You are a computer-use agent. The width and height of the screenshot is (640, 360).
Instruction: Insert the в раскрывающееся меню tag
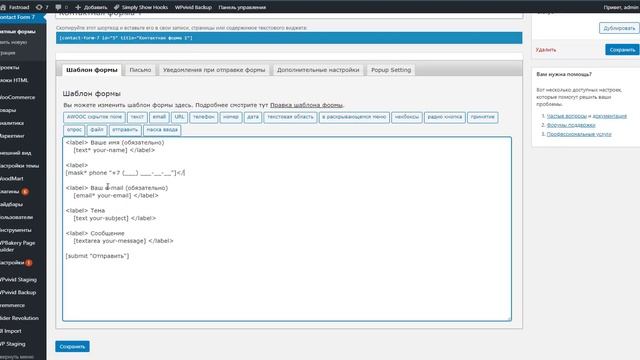pos(354,117)
